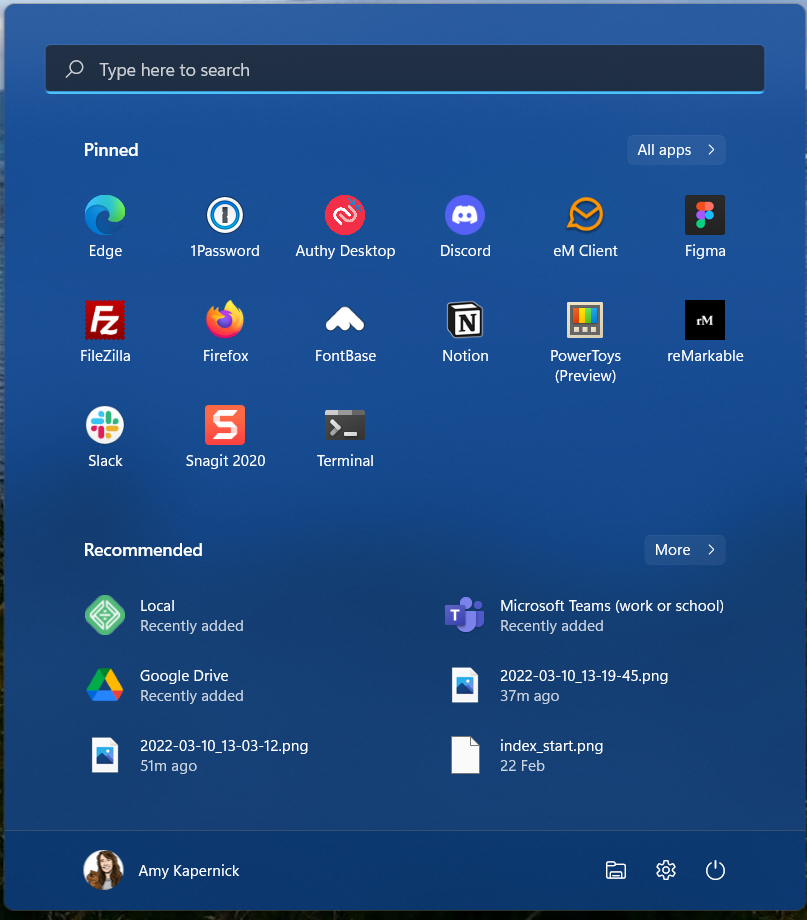Click the Type here to search field
This screenshot has width=807, height=920.
[405, 69]
